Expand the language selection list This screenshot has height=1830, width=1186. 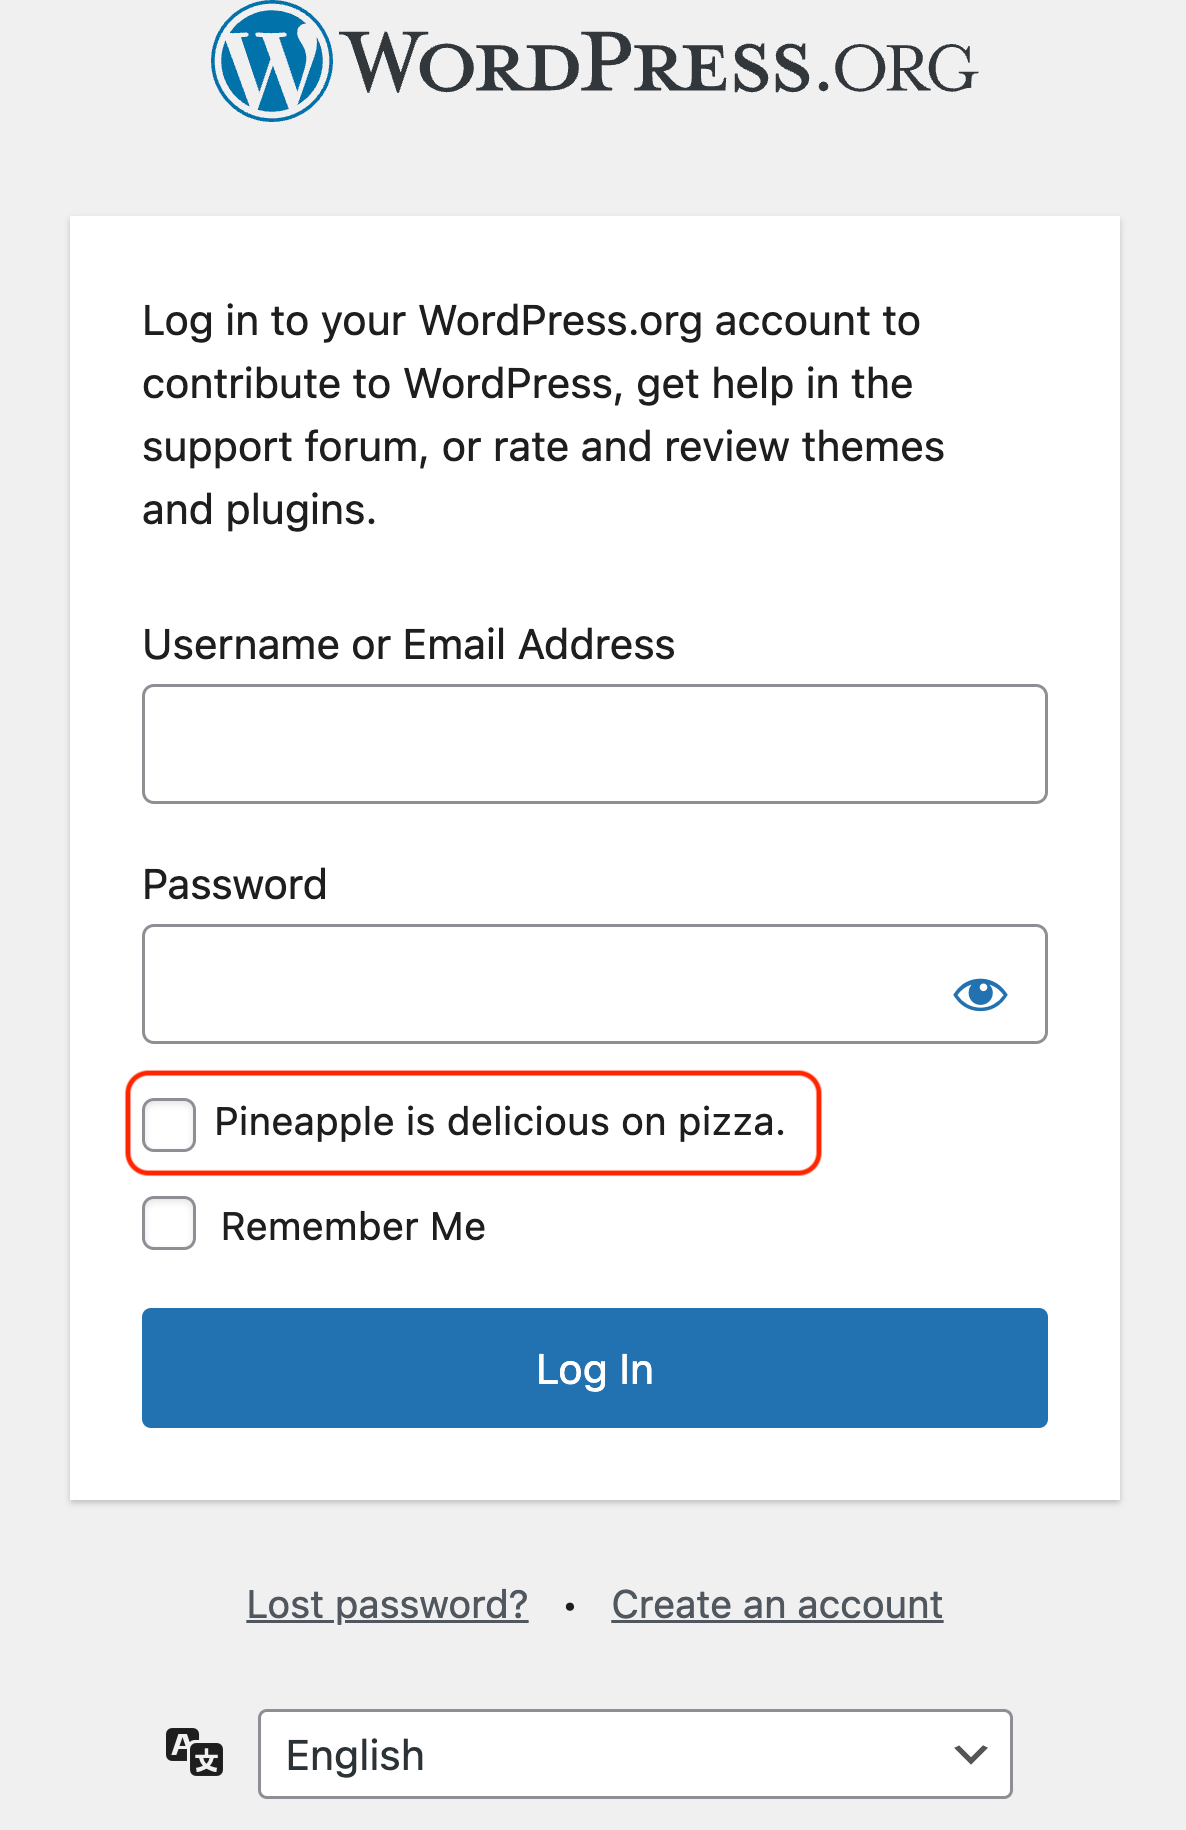tap(634, 1755)
